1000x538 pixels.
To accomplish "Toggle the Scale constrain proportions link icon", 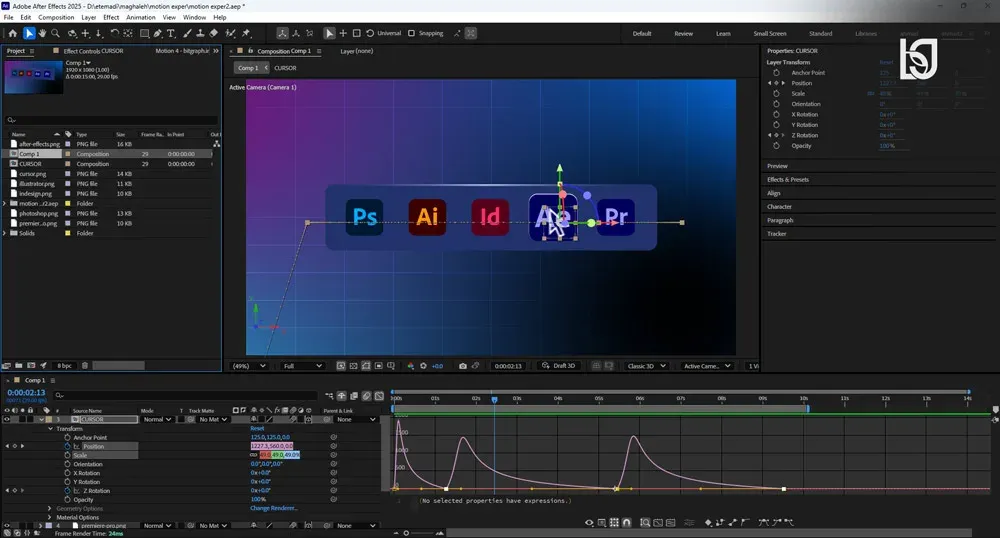I will coord(254,455).
